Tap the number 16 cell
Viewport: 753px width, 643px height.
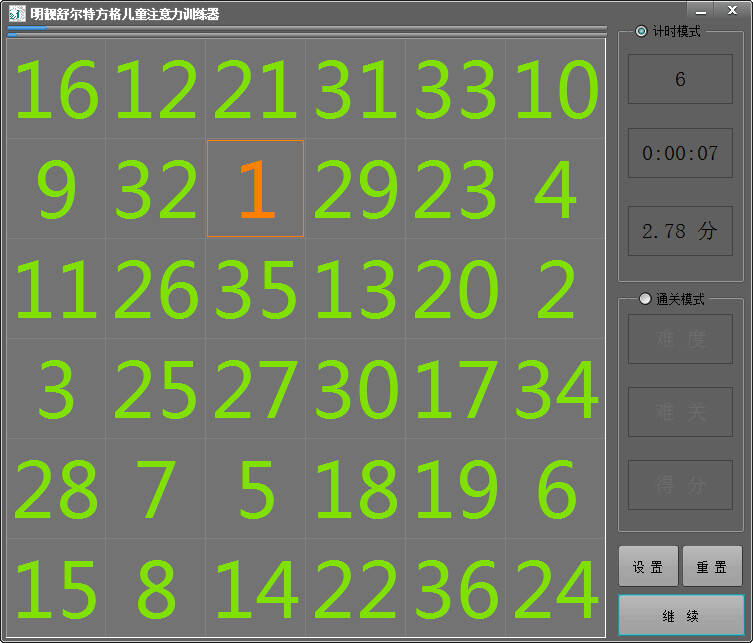click(x=56, y=89)
